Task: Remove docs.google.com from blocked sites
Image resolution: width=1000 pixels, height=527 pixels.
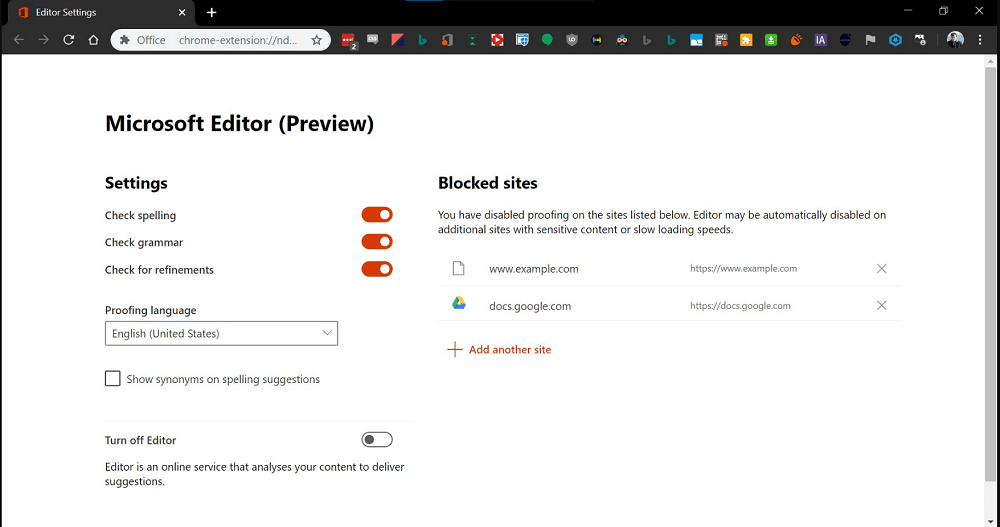Action: click(x=881, y=306)
